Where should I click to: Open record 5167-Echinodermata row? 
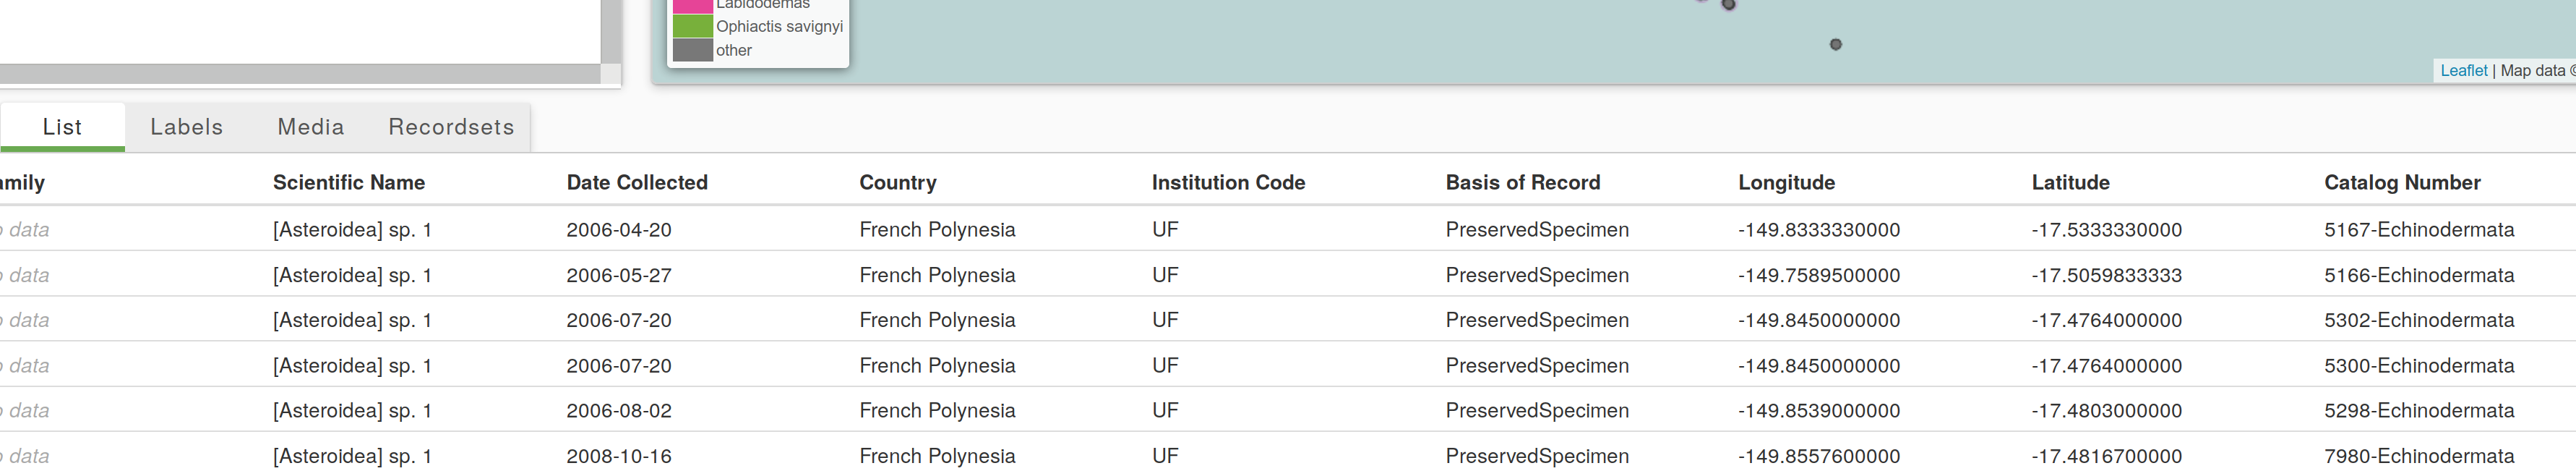pyautogui.click(x=1288, y=229)
